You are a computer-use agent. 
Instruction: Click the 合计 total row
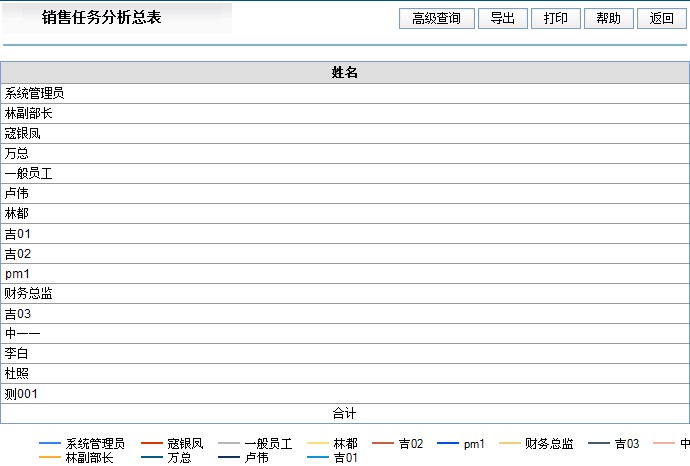click(x=345, y=413)
